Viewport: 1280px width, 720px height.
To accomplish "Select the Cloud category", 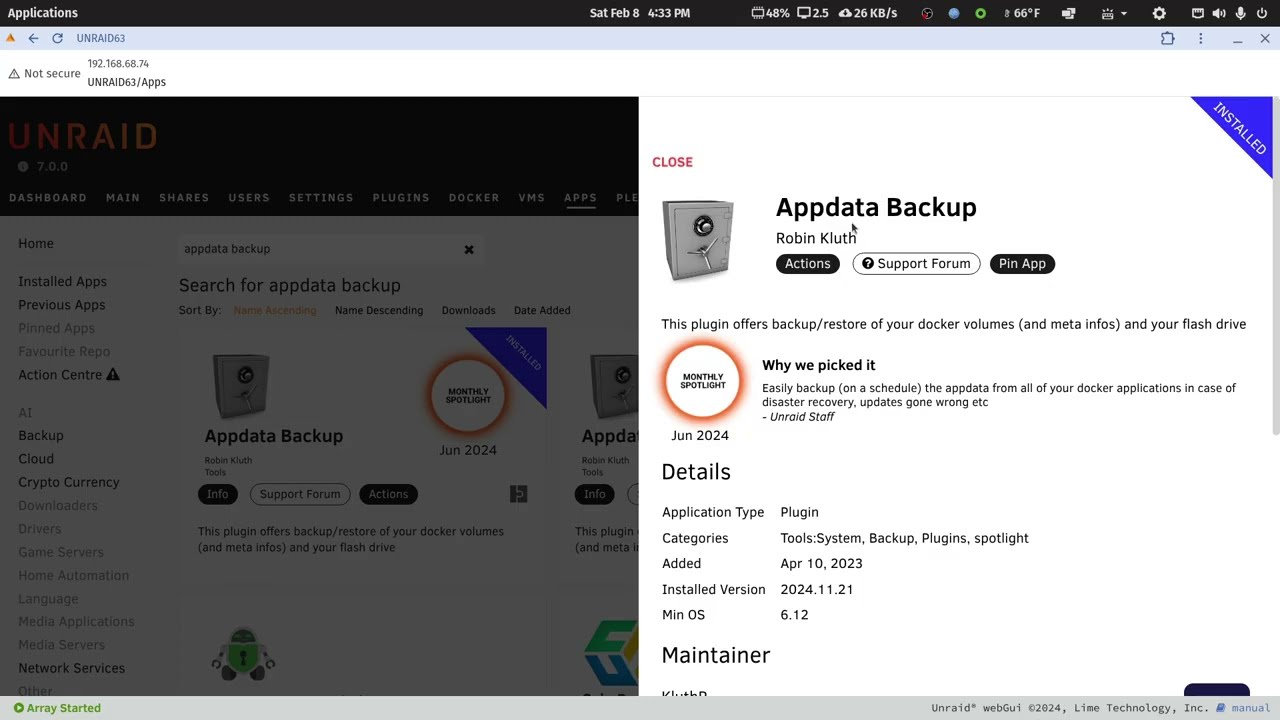I will pyautogui.click(x=36, y=459).
